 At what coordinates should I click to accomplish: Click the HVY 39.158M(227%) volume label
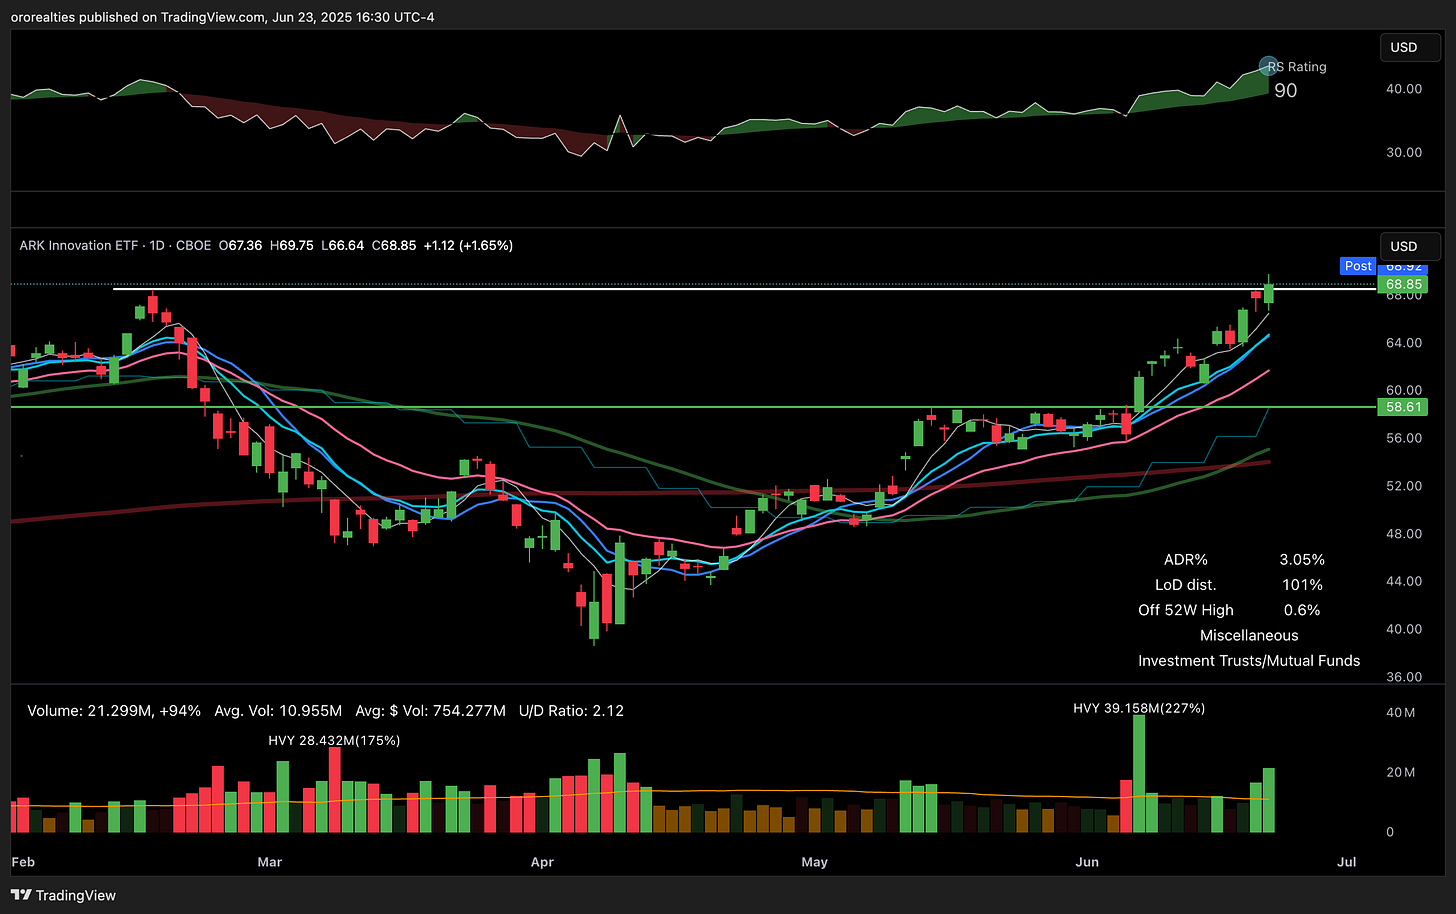[1139, 708]
